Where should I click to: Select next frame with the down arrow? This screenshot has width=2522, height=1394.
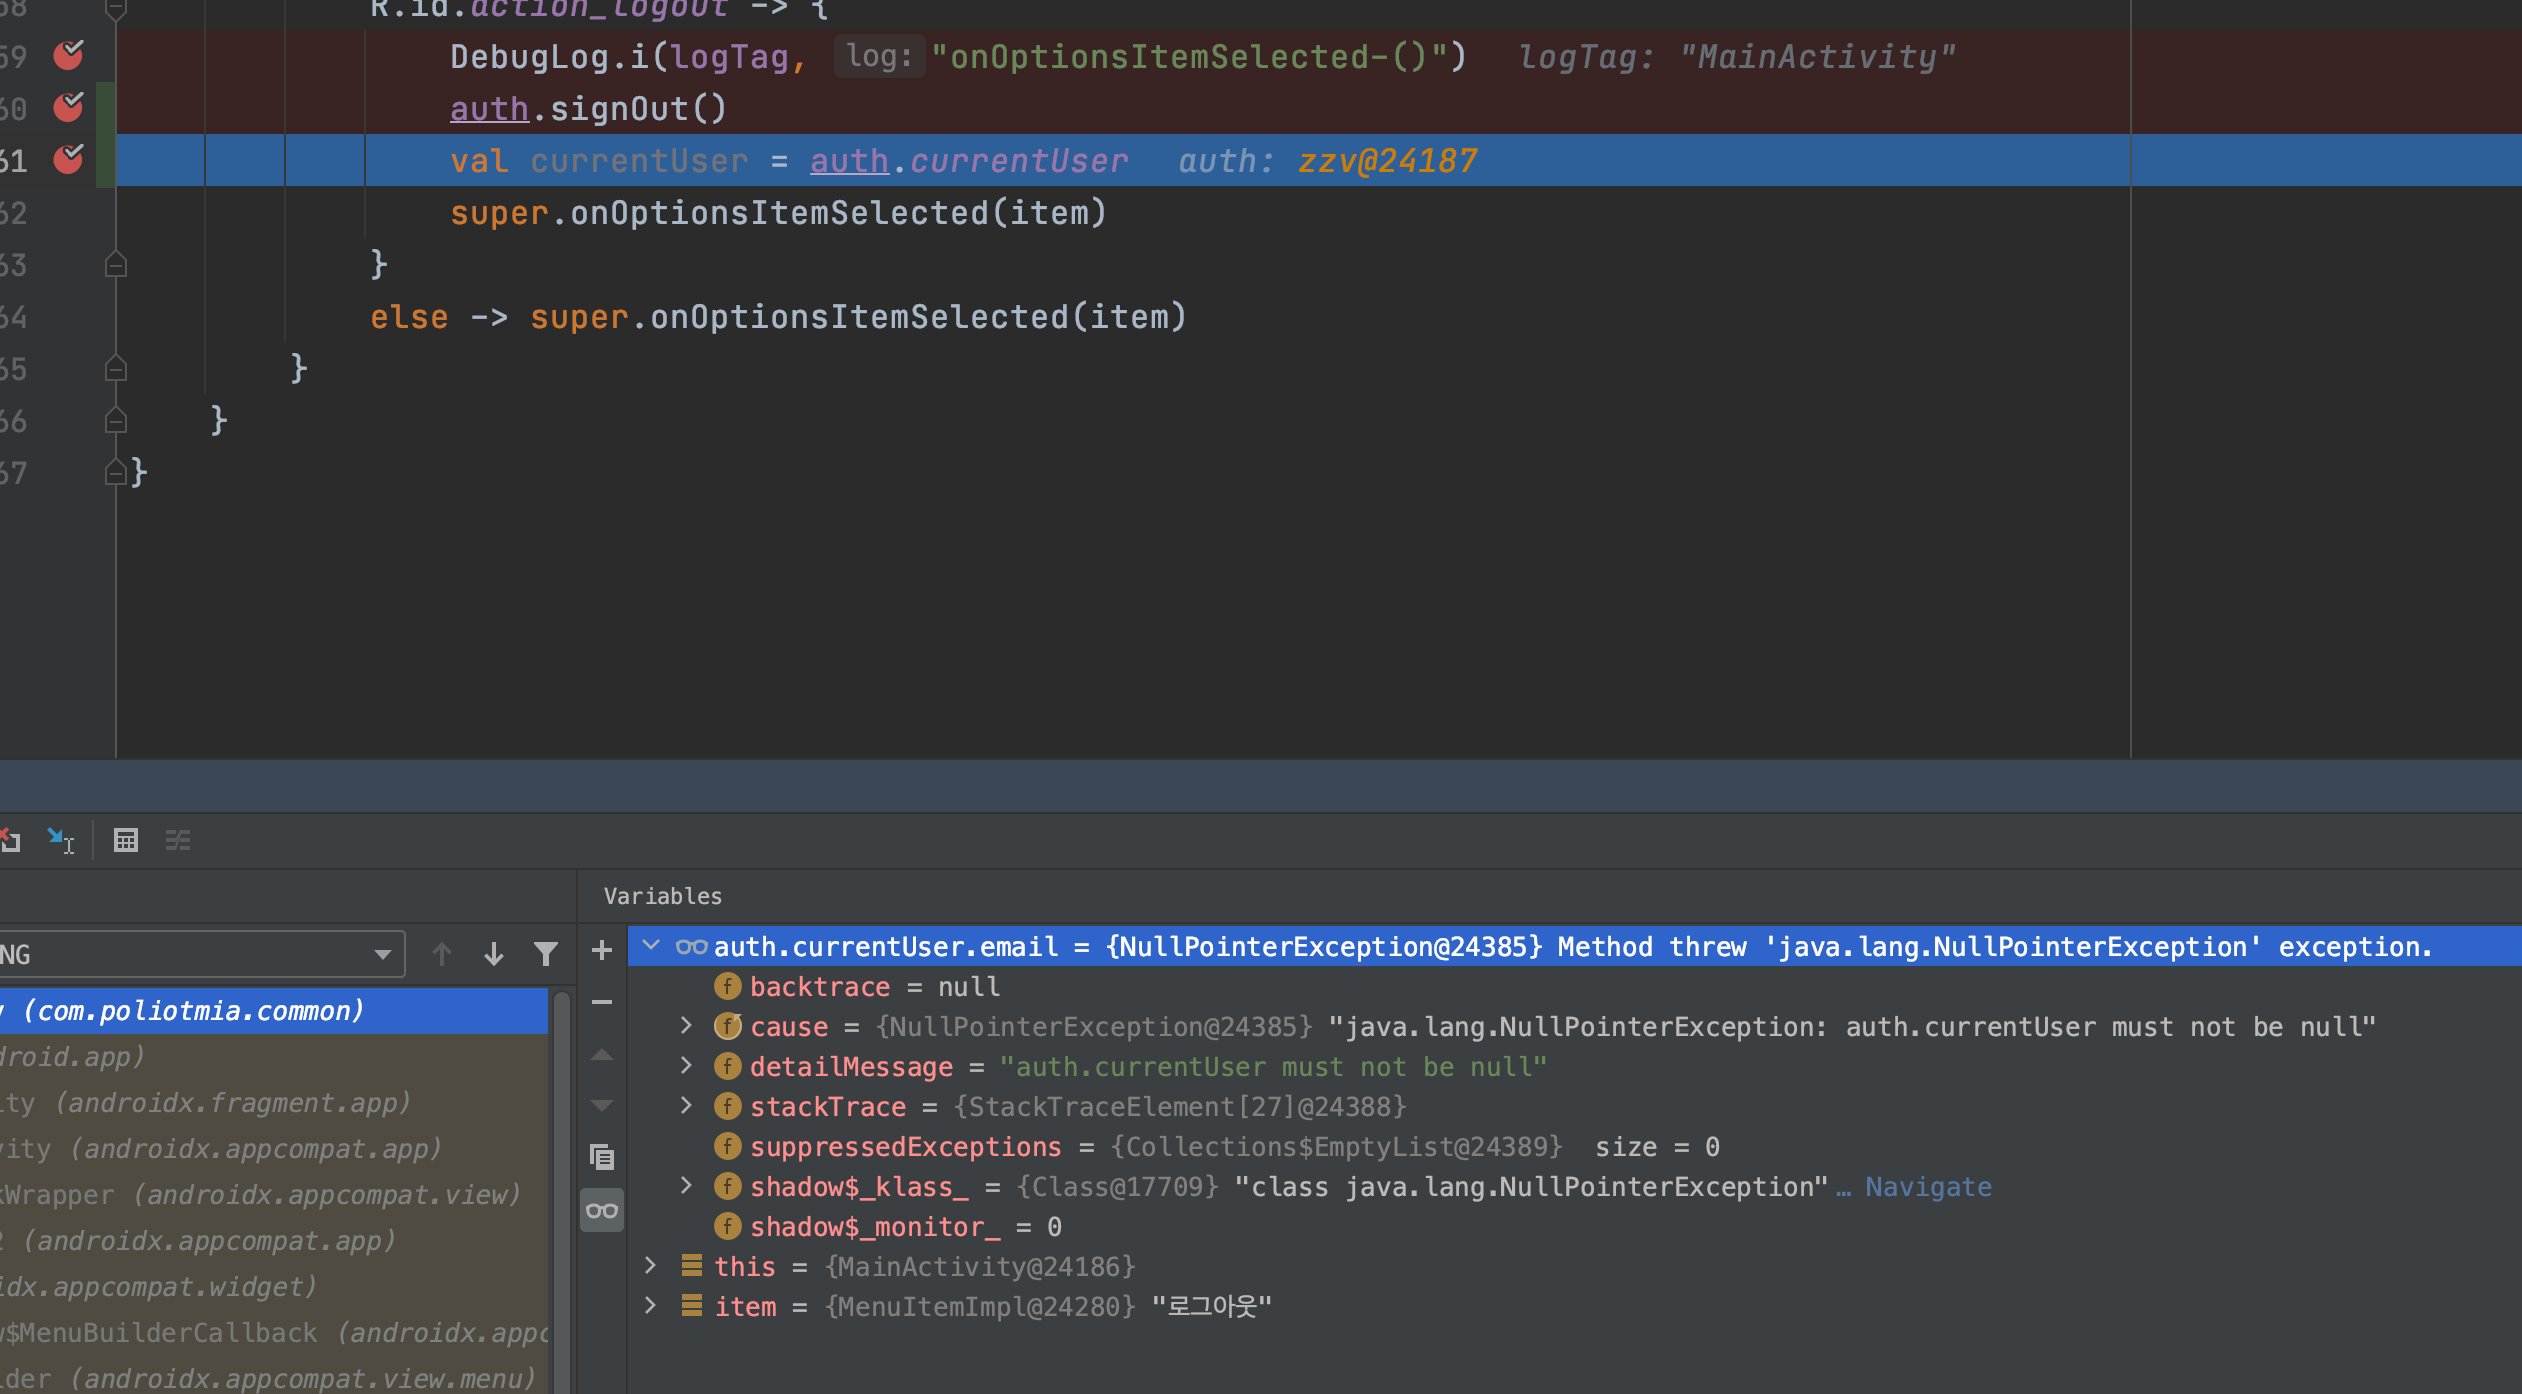494,955
